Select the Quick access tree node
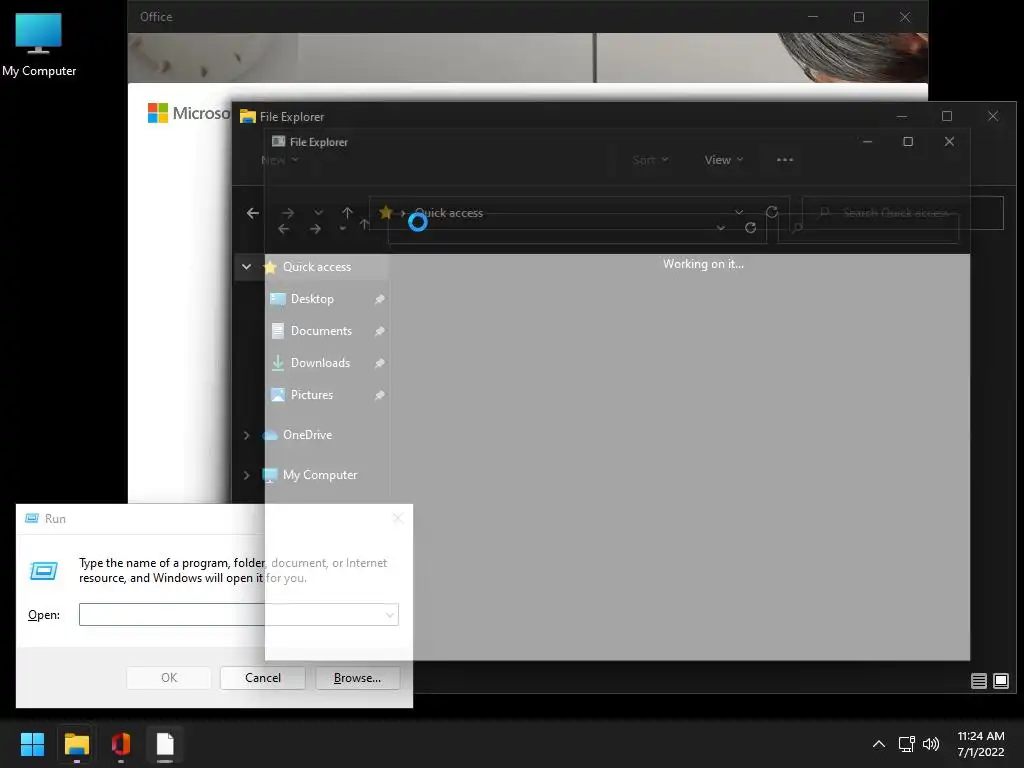This screenshot has height=768, width=1024. [317, 266]
